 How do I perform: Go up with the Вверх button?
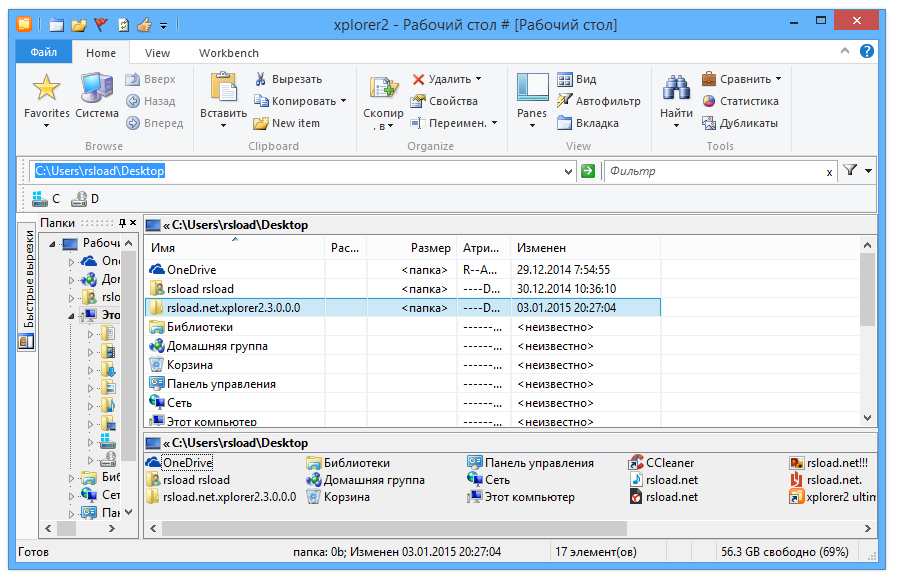pyautogui.click(x=150, y=79)
